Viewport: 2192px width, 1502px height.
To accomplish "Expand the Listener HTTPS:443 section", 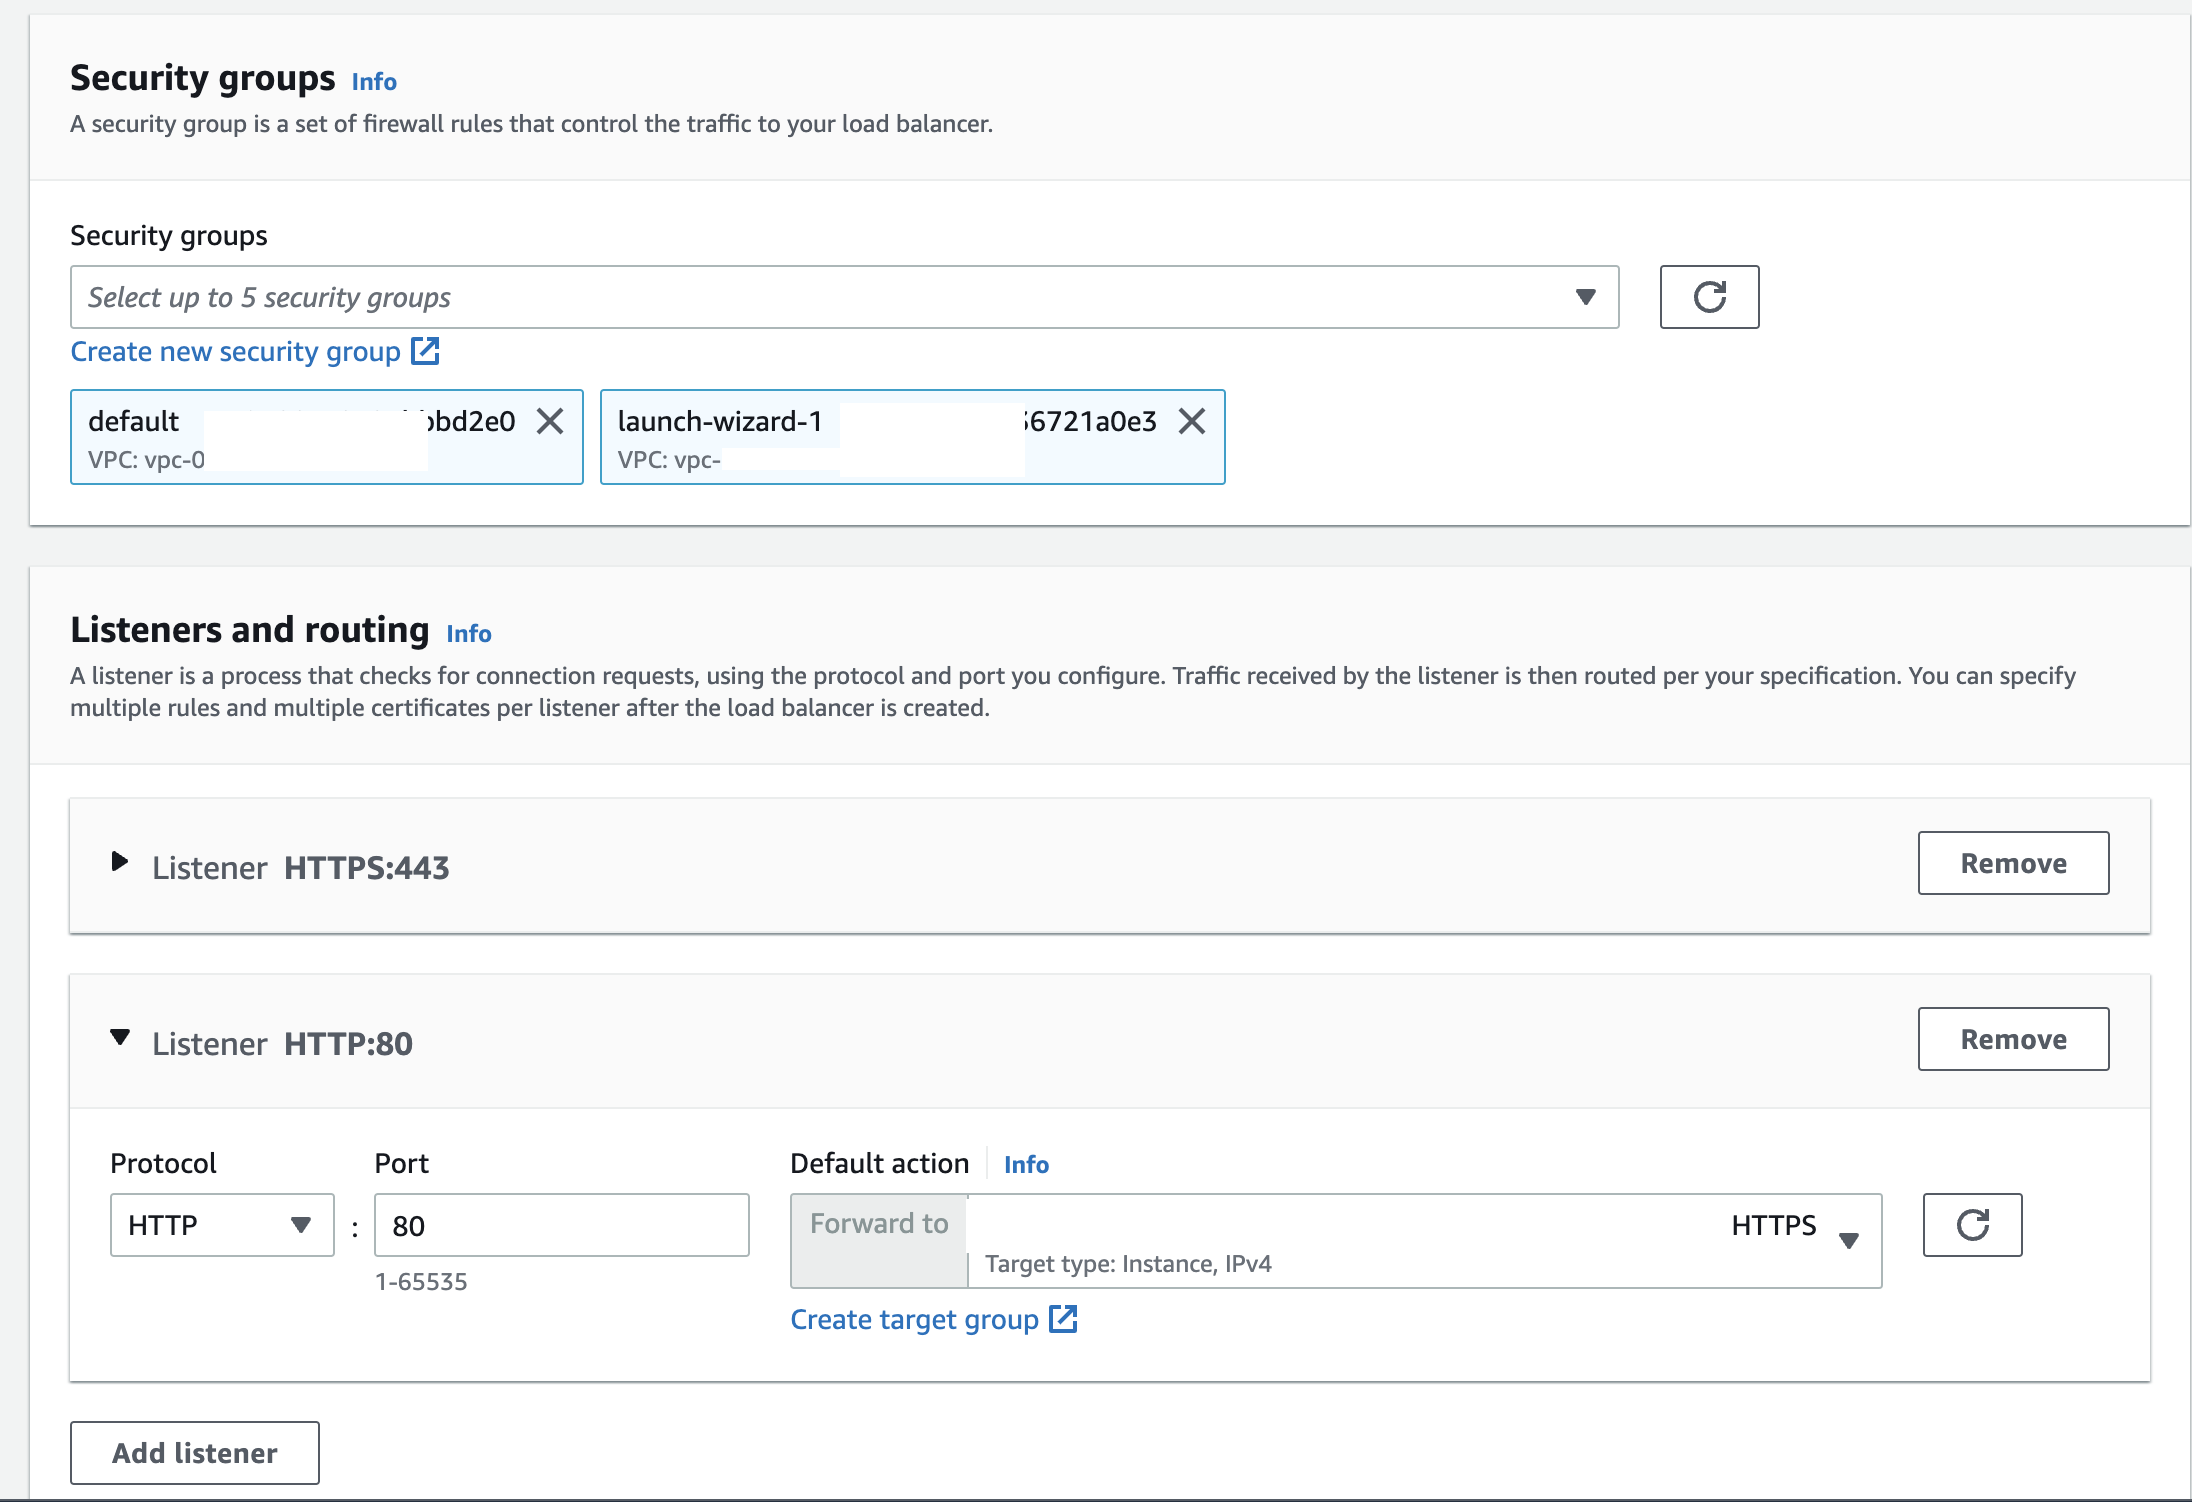I will click(120, 862).
